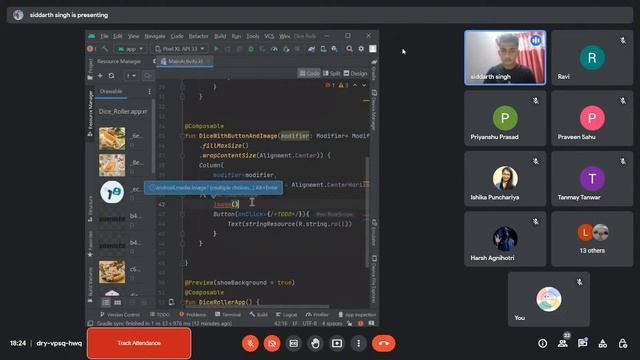The height and width of the screenshot is (360, 640).
Task: Show the participants people panel
Action: [x=562, y=343]
